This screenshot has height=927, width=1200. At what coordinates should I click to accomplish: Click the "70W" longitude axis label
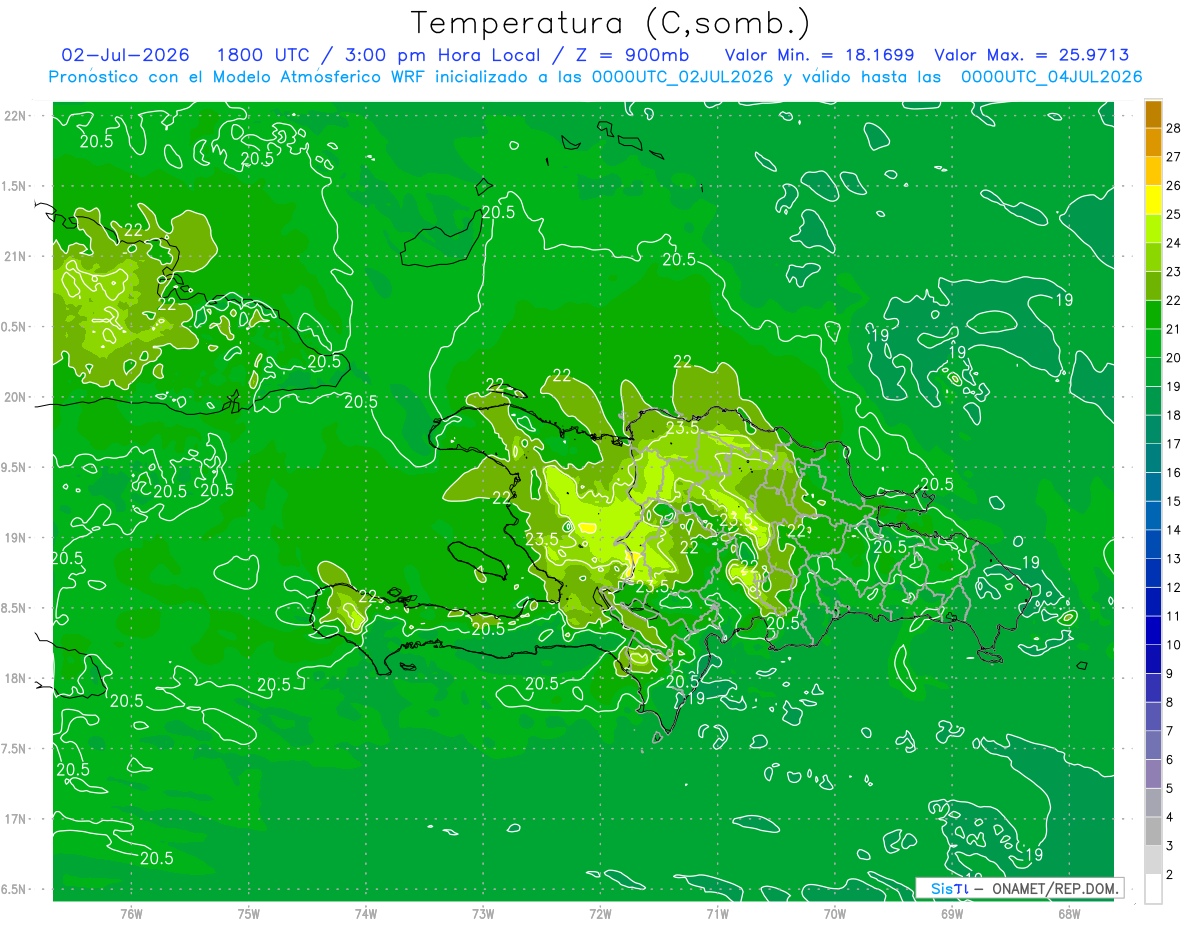(x=835, y=913)
